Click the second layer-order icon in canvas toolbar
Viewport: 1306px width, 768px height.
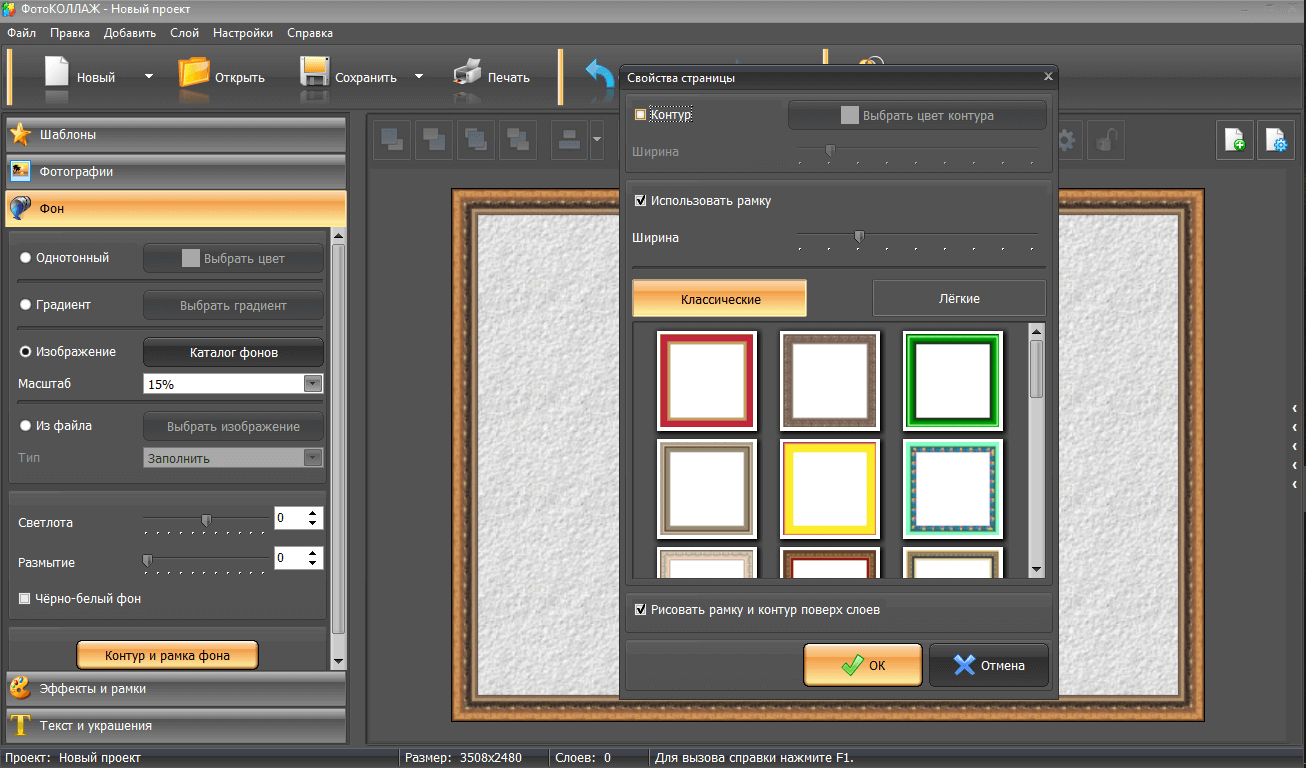434,141
